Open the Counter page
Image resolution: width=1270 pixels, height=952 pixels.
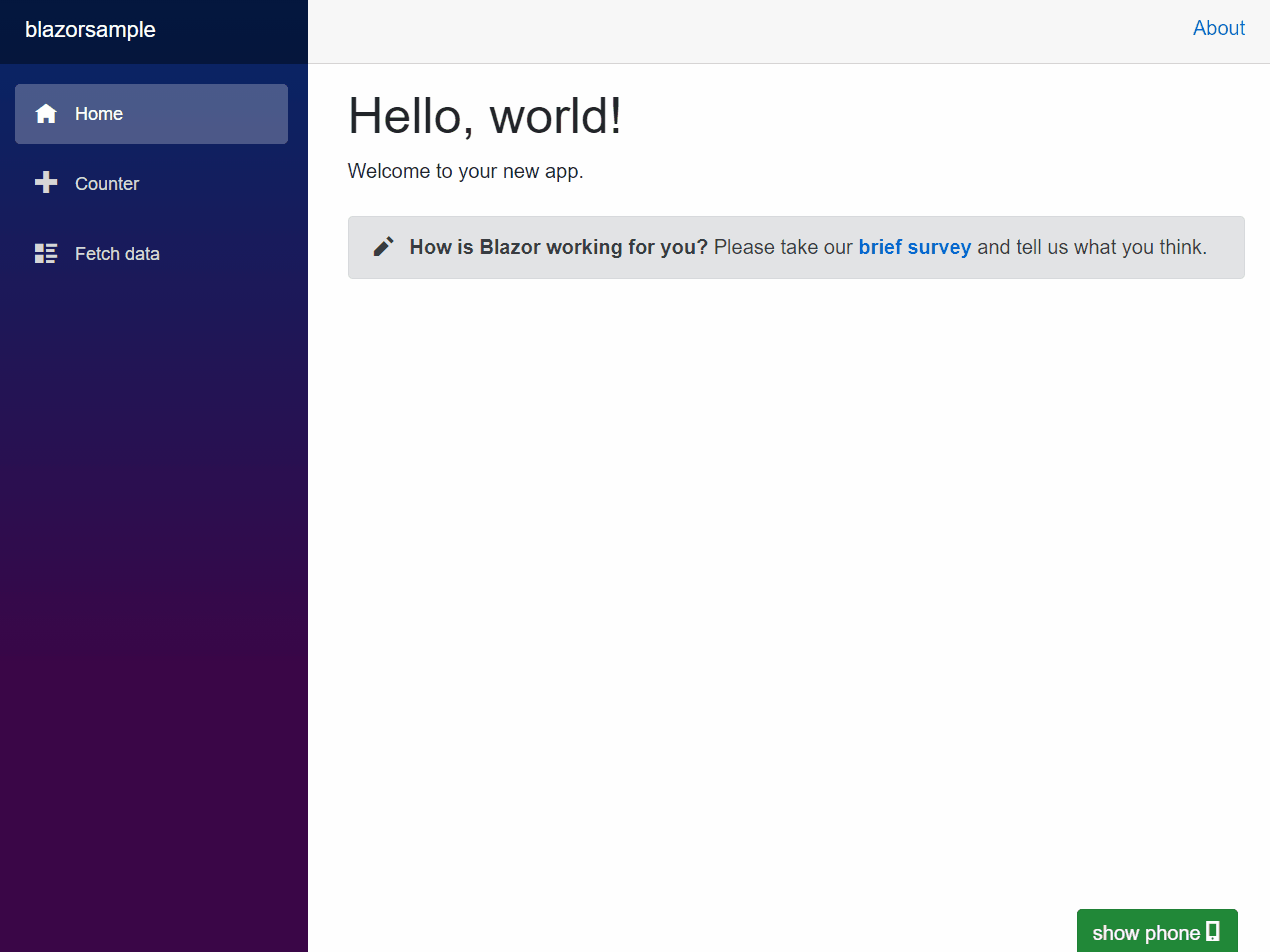pos(107,183)
